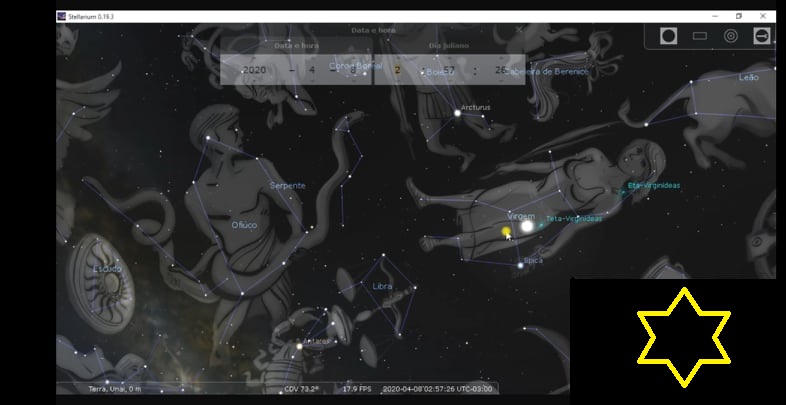Select the star Antares

[x=300, y=346]
